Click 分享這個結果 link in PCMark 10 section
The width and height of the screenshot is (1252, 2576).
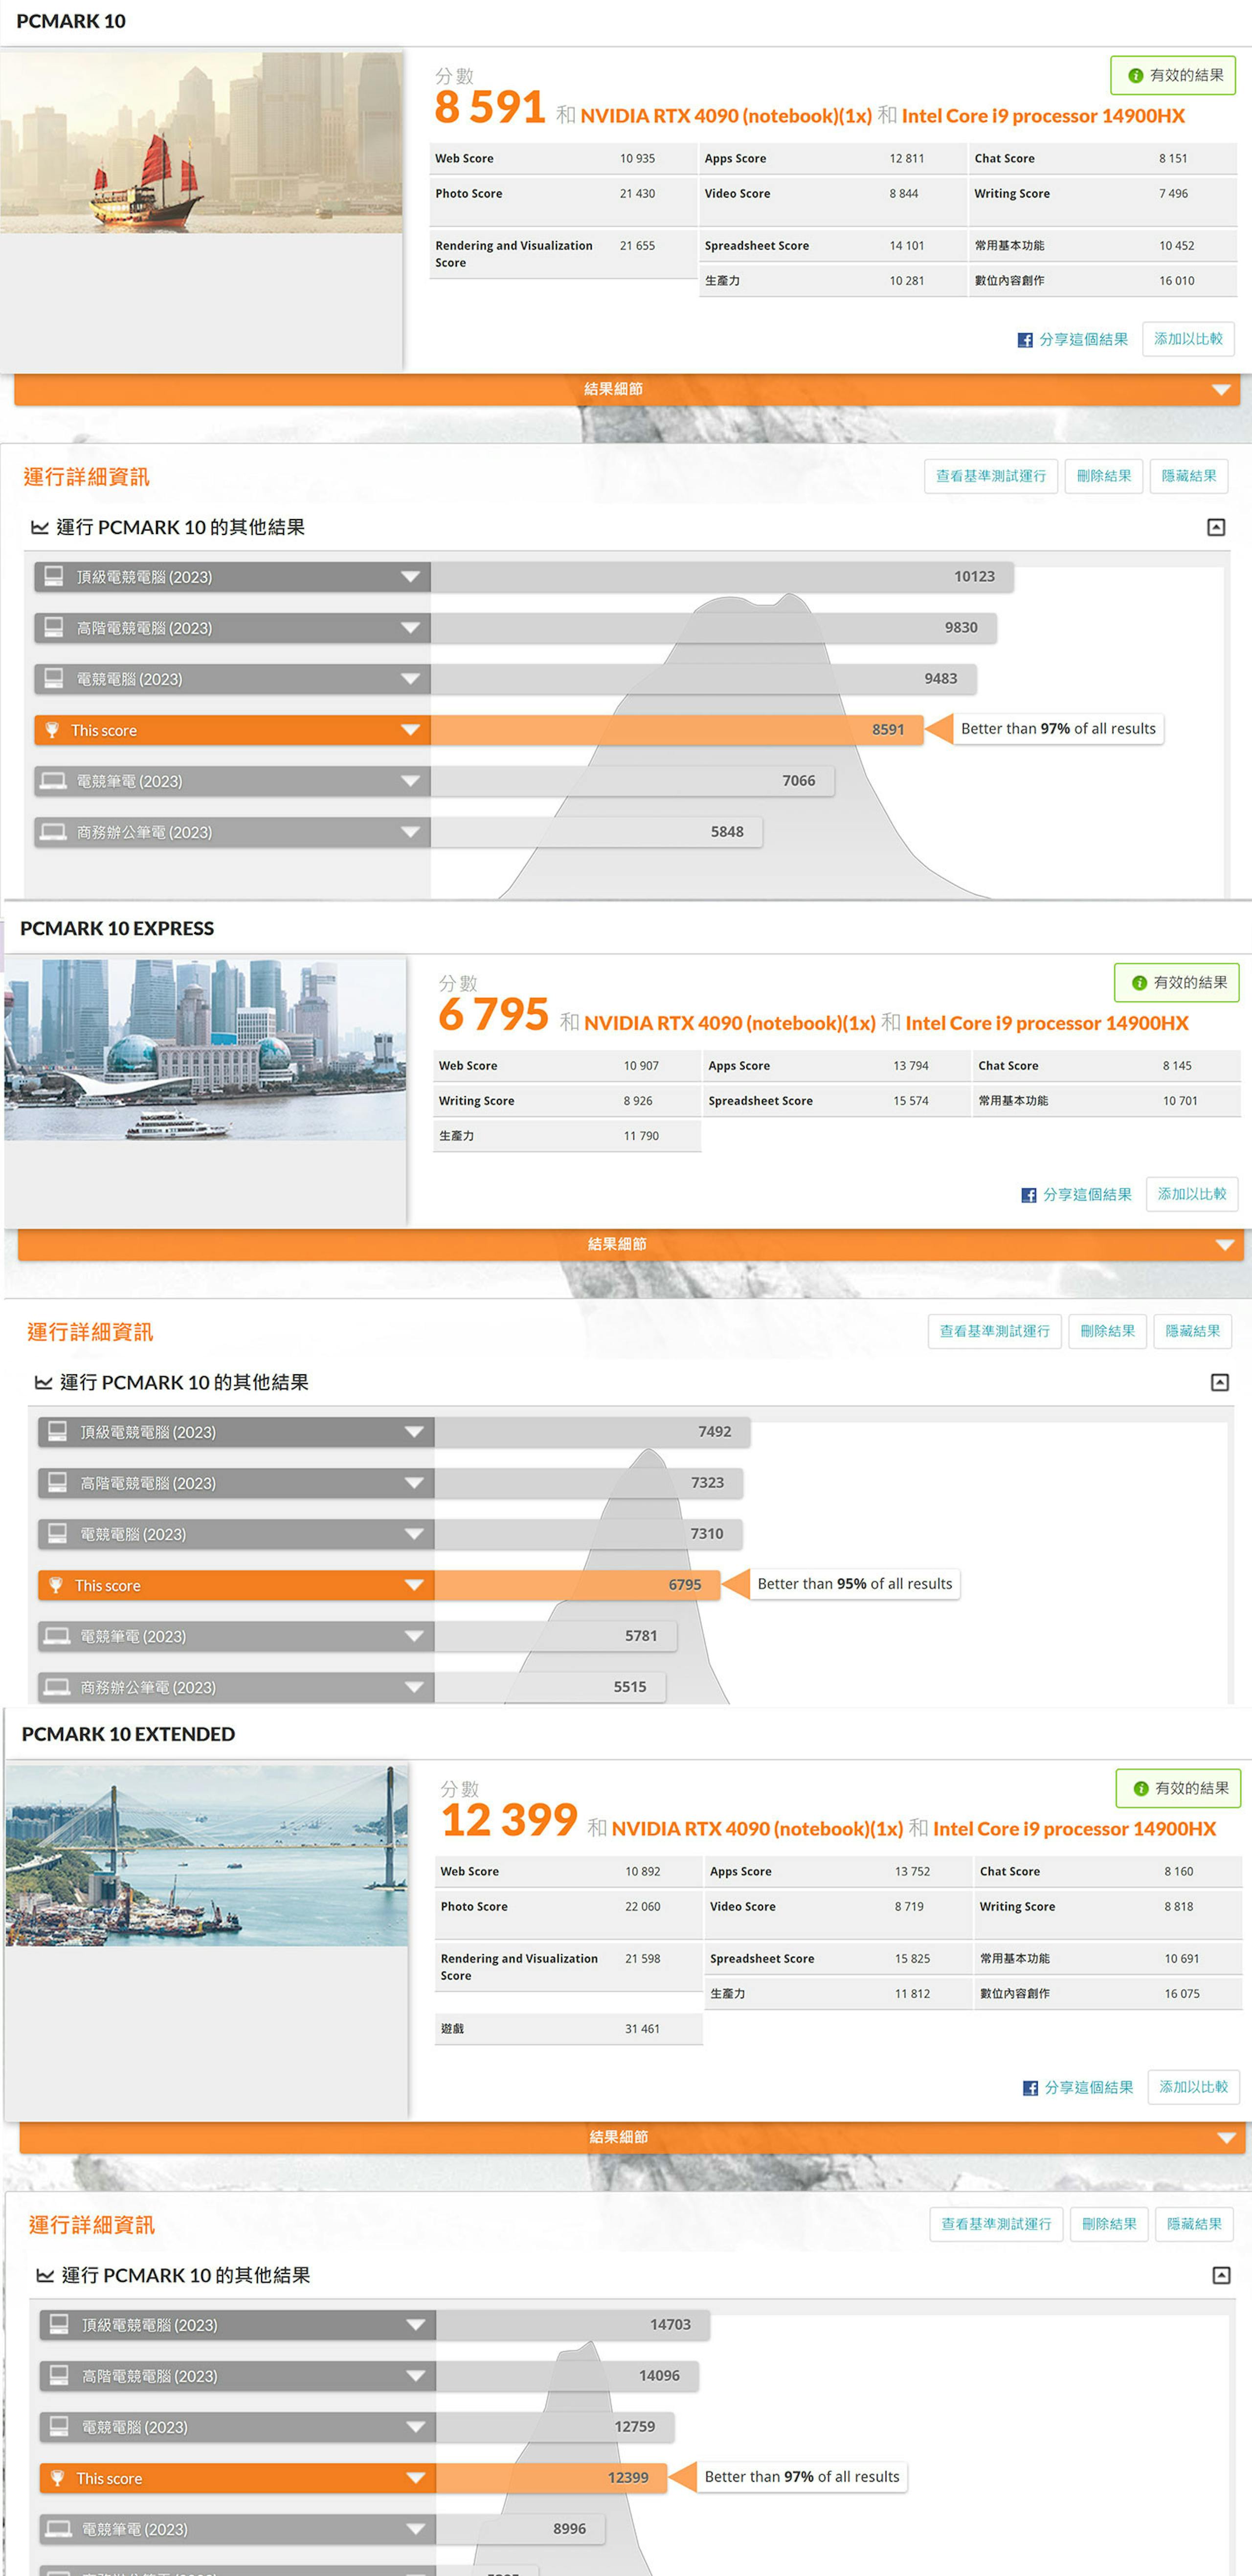(1083, 340)
